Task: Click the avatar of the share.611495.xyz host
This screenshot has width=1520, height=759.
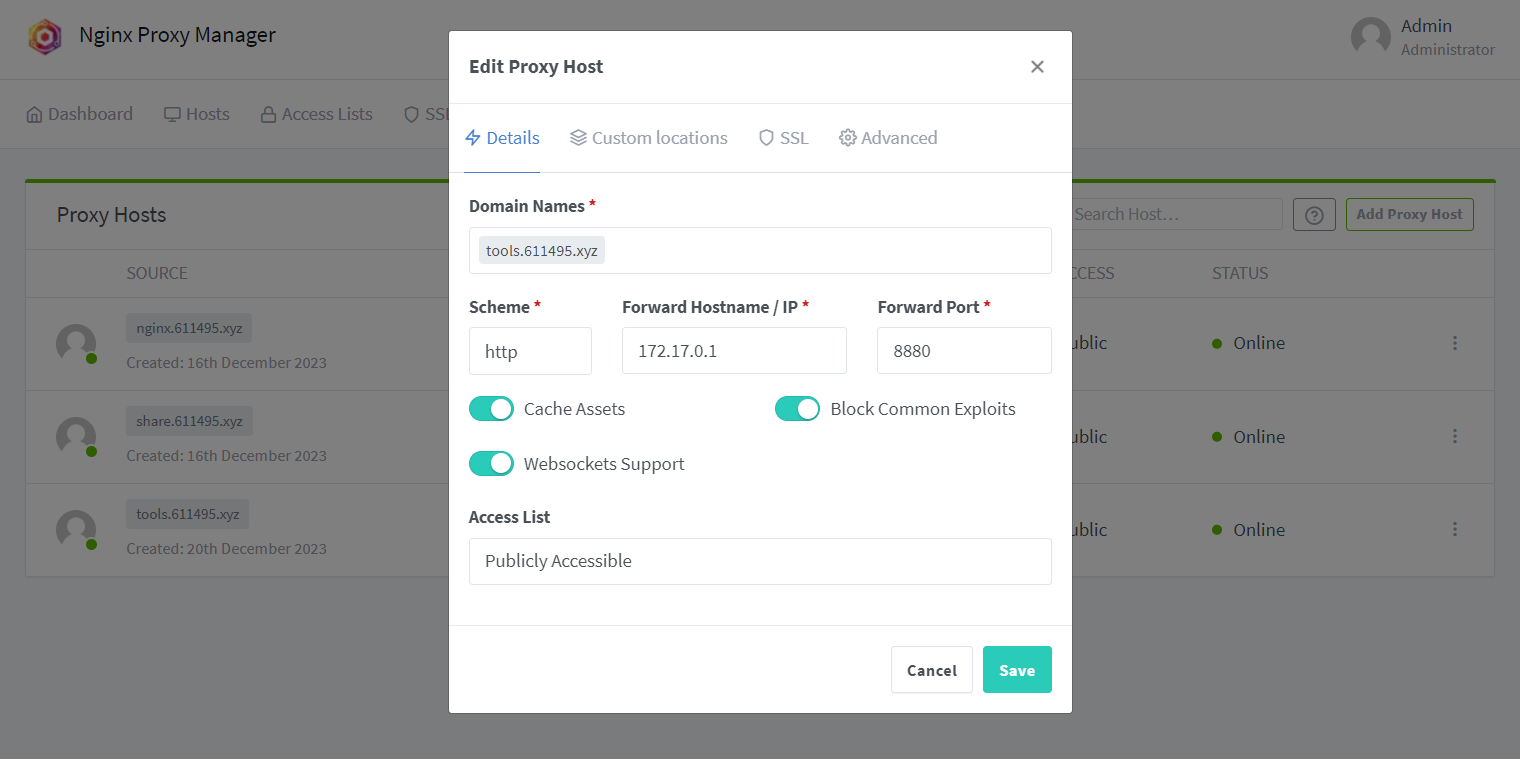Action: click(x=76, y=437)
